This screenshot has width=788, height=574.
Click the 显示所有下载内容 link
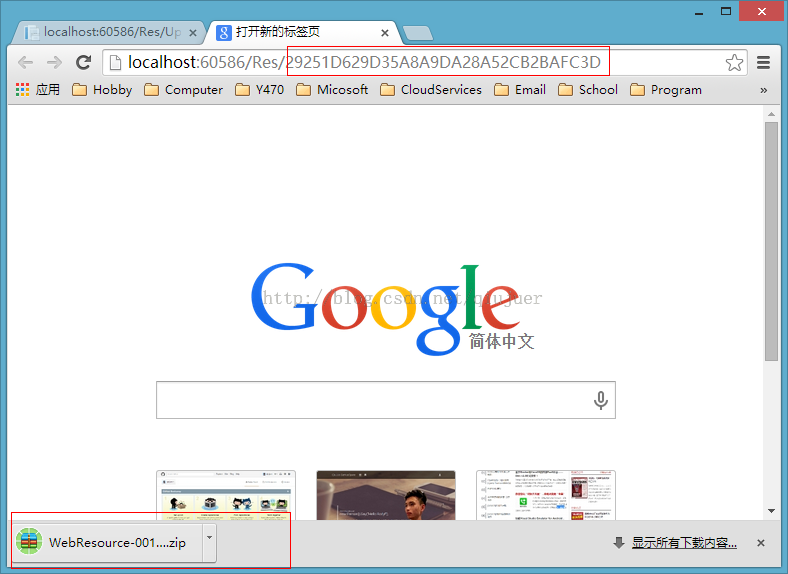(684, 543)
